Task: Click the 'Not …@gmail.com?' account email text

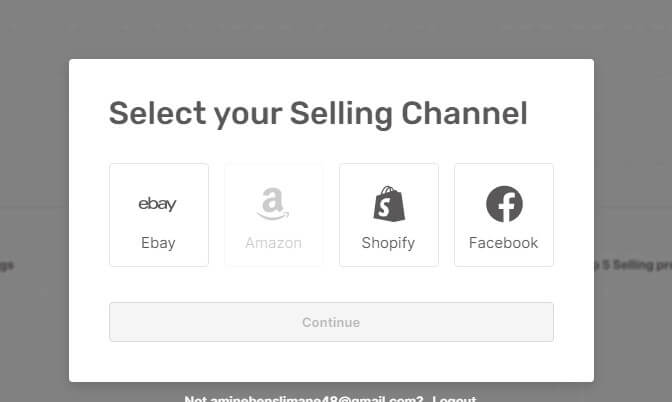Action: (303, 399)
